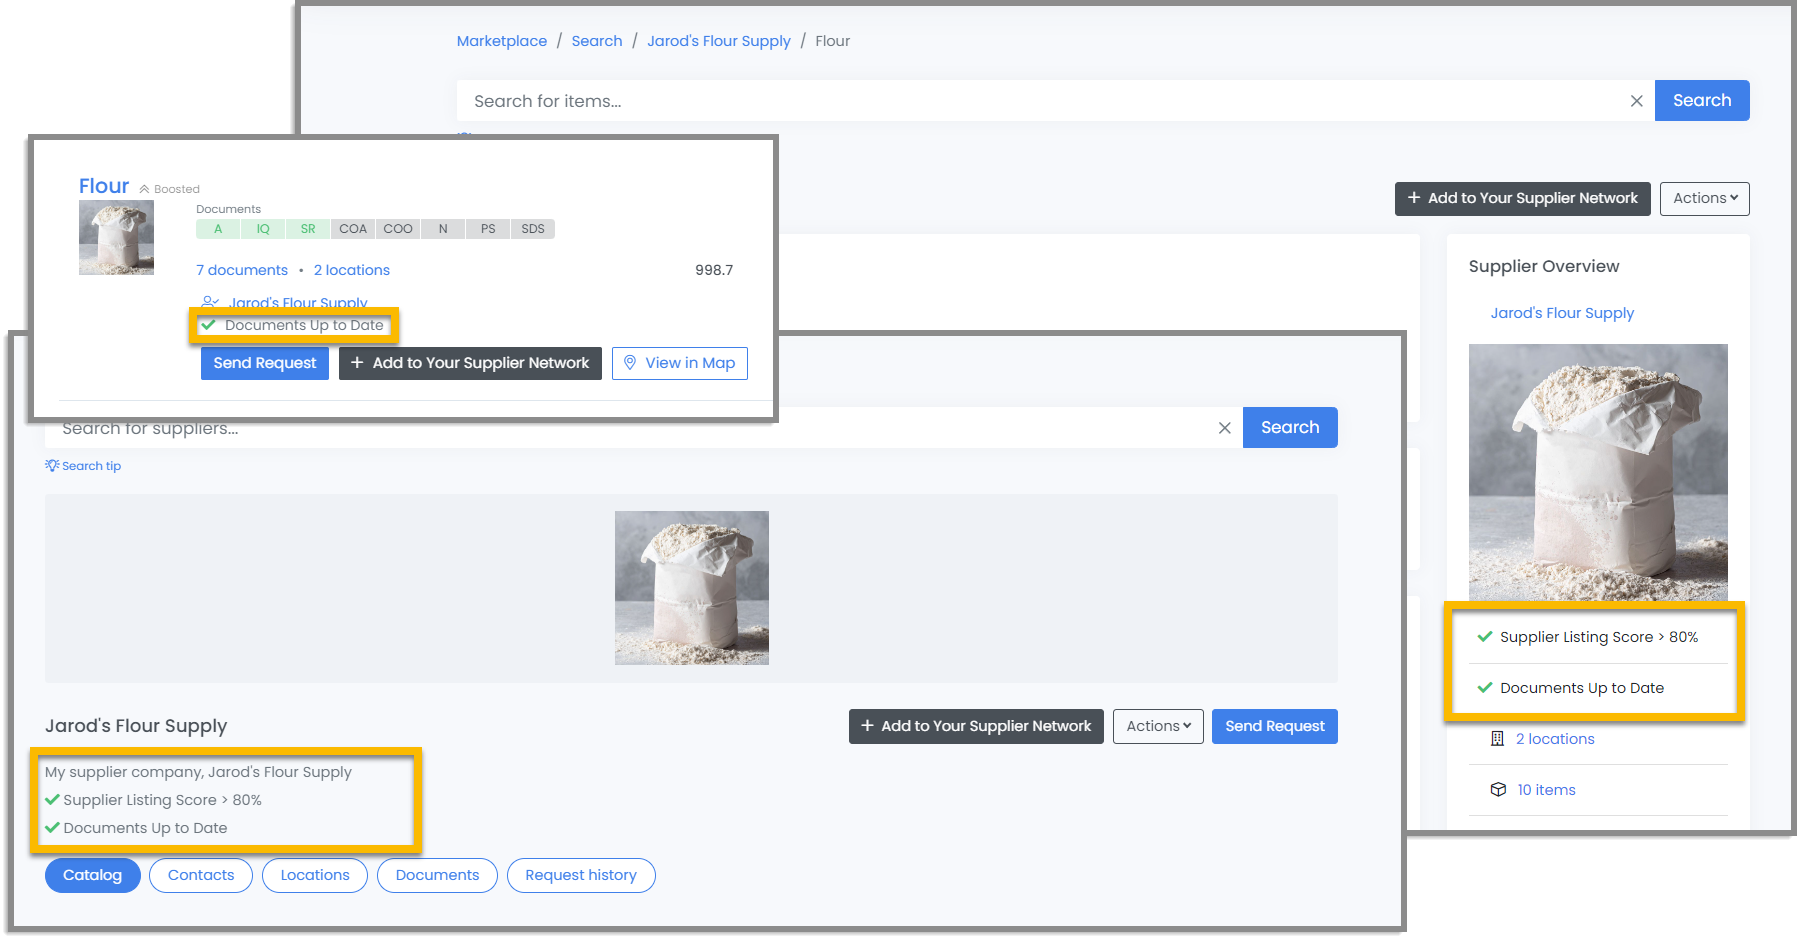Open Jarod's Flour Supply breadcrumb link
The height and width of the screenshot is (940, 1797).
[718, 41]
